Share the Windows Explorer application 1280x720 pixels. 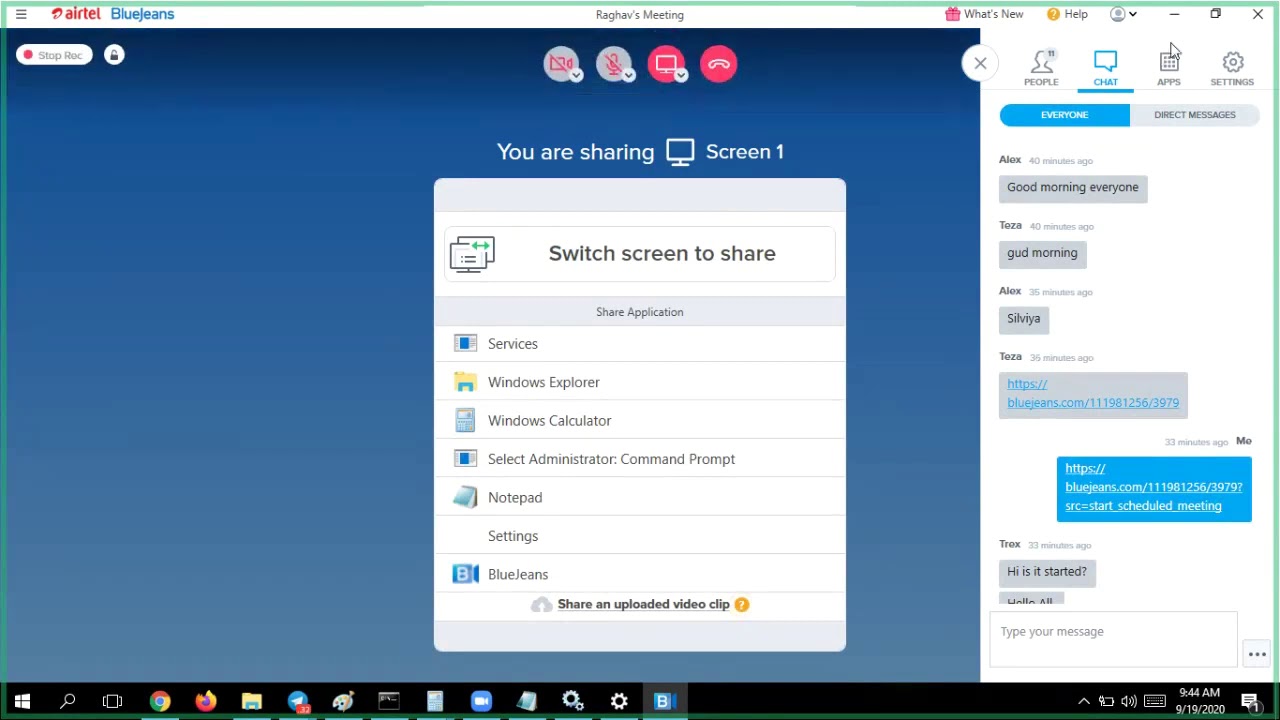[x=640, y=382]
